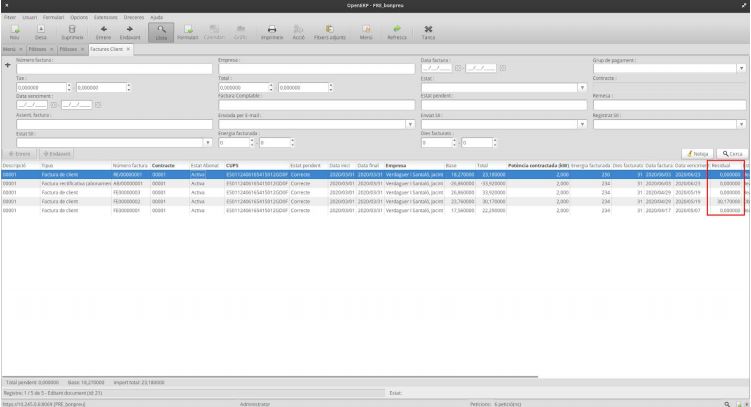
Task: Click the Imprimeix printer icon
Action: (271, 32)
